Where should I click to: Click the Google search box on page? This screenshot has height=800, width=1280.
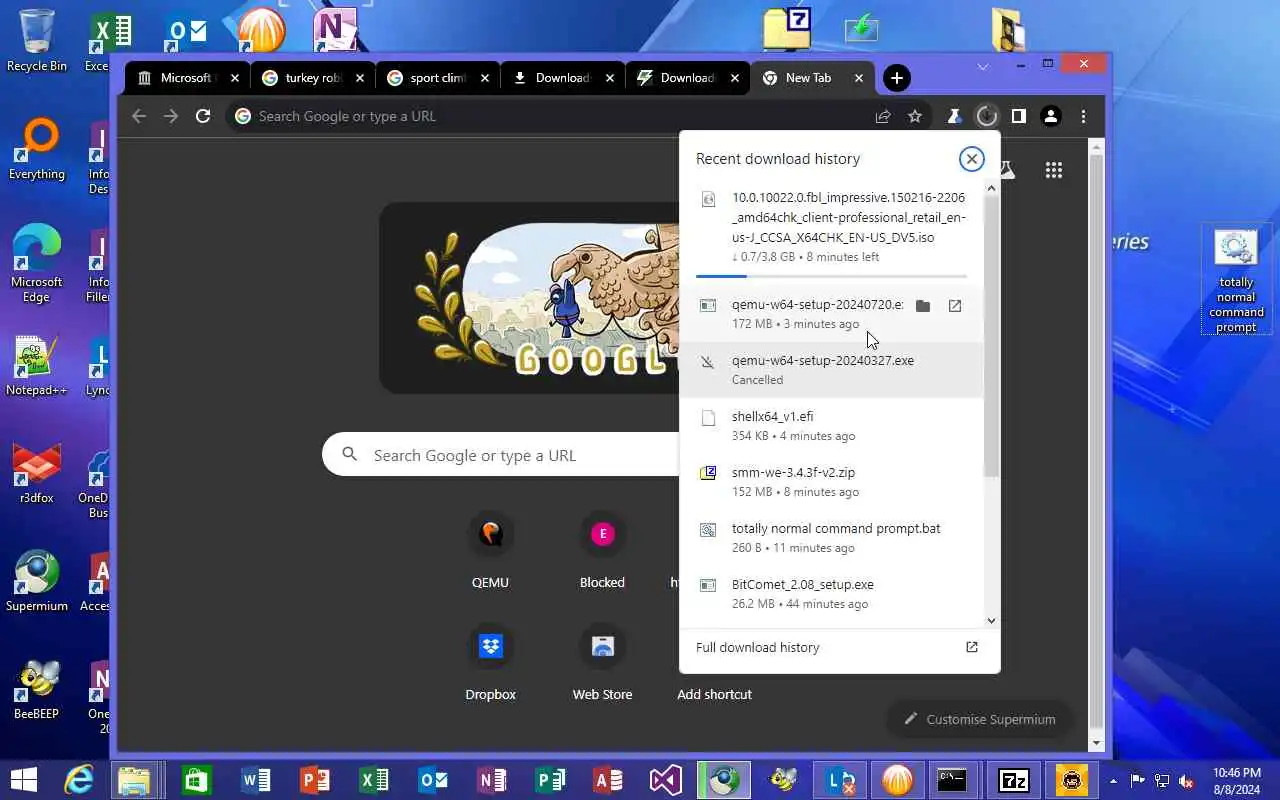coord(500,455)
